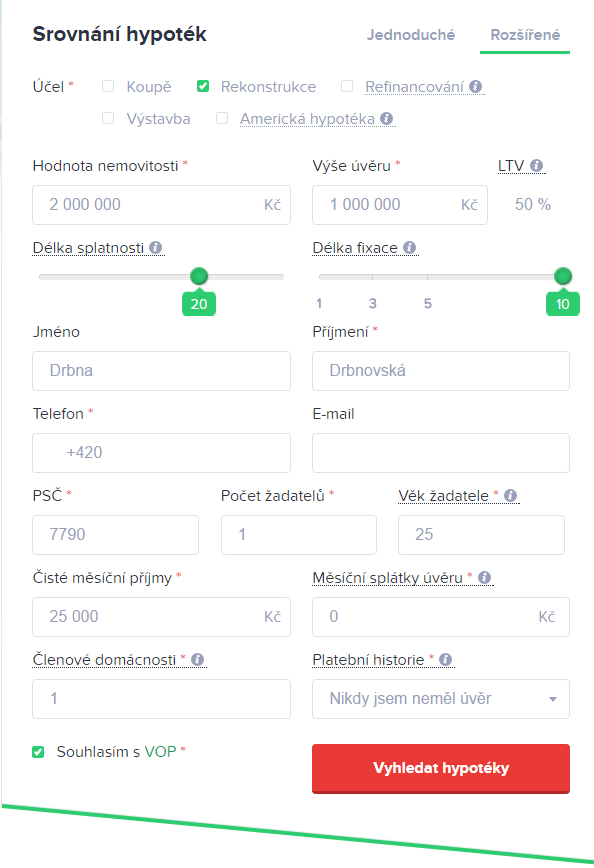Click info icon next to Platební historie

tap(446, 659)
